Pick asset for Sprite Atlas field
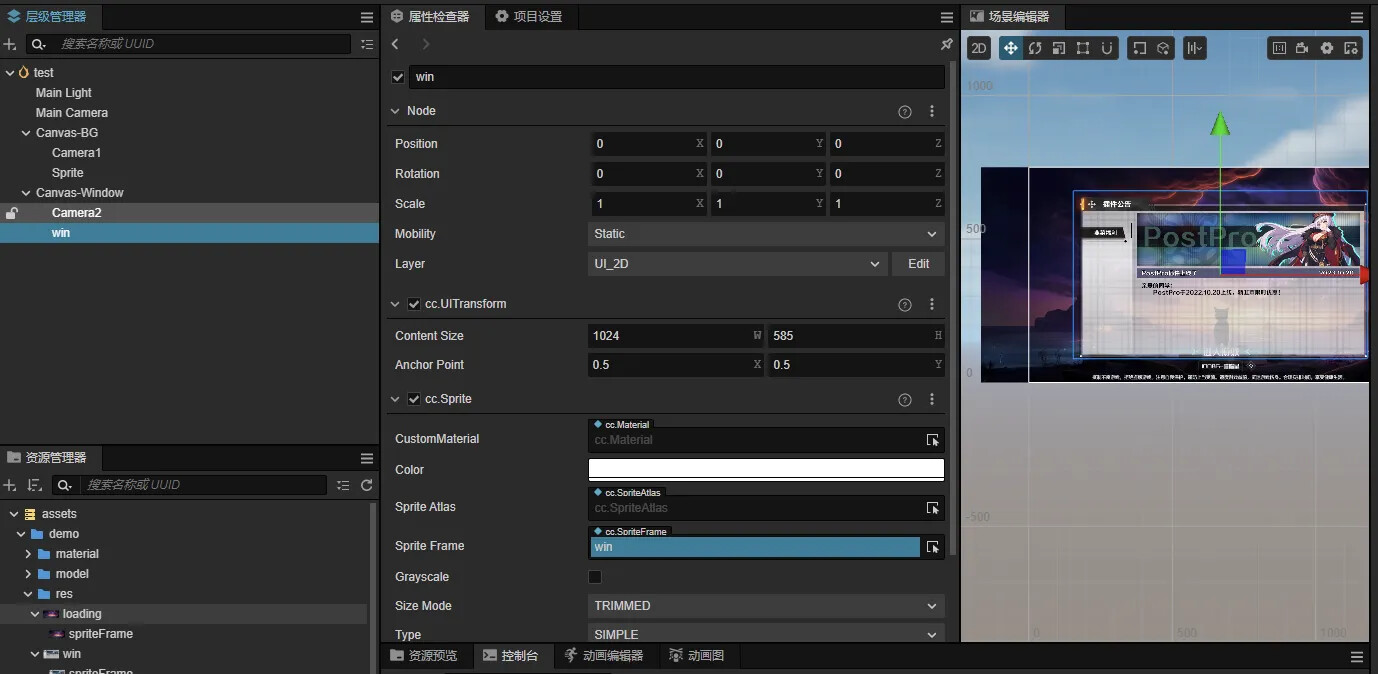 click(932, 508)
